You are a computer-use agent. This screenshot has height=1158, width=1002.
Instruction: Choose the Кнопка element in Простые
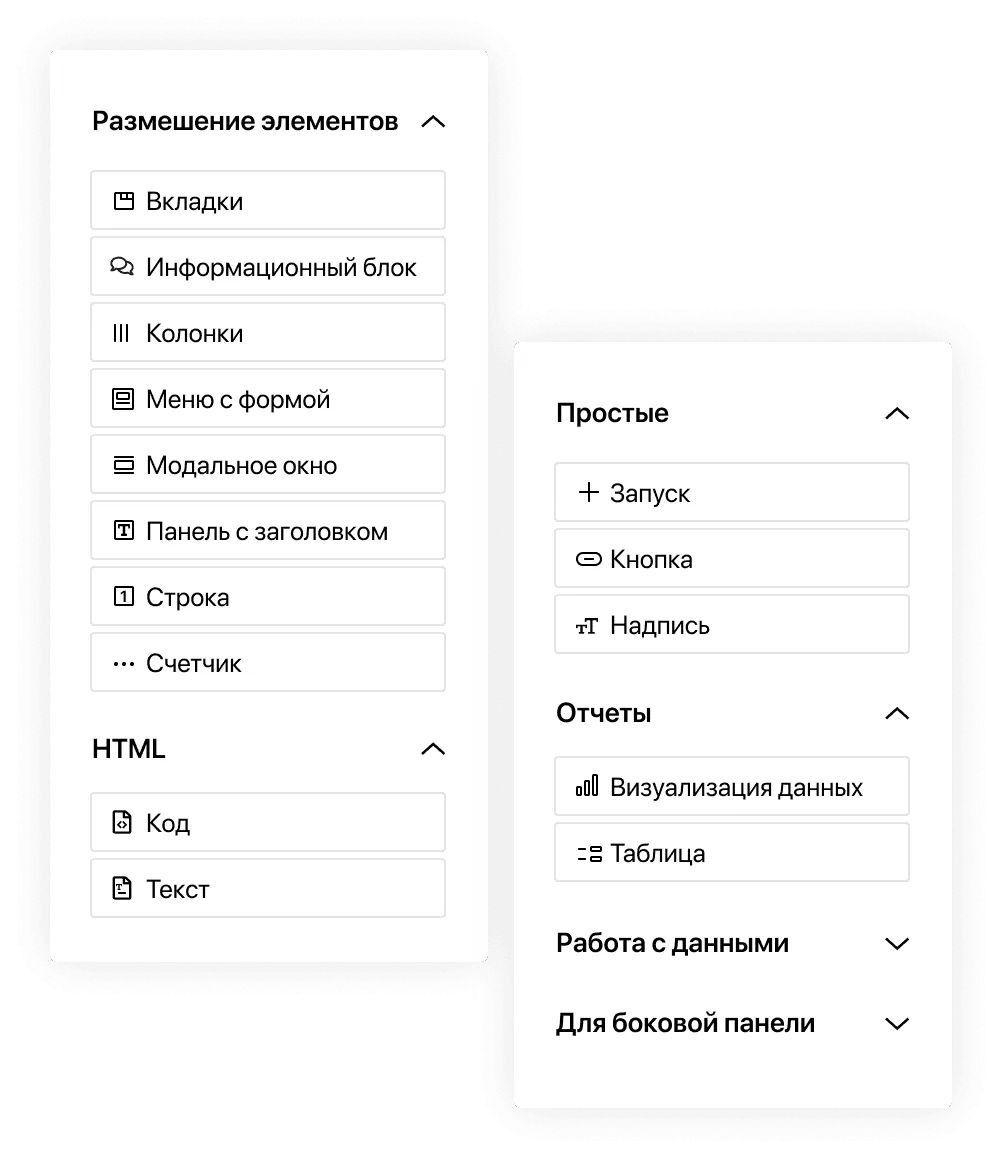pos(731,558)
